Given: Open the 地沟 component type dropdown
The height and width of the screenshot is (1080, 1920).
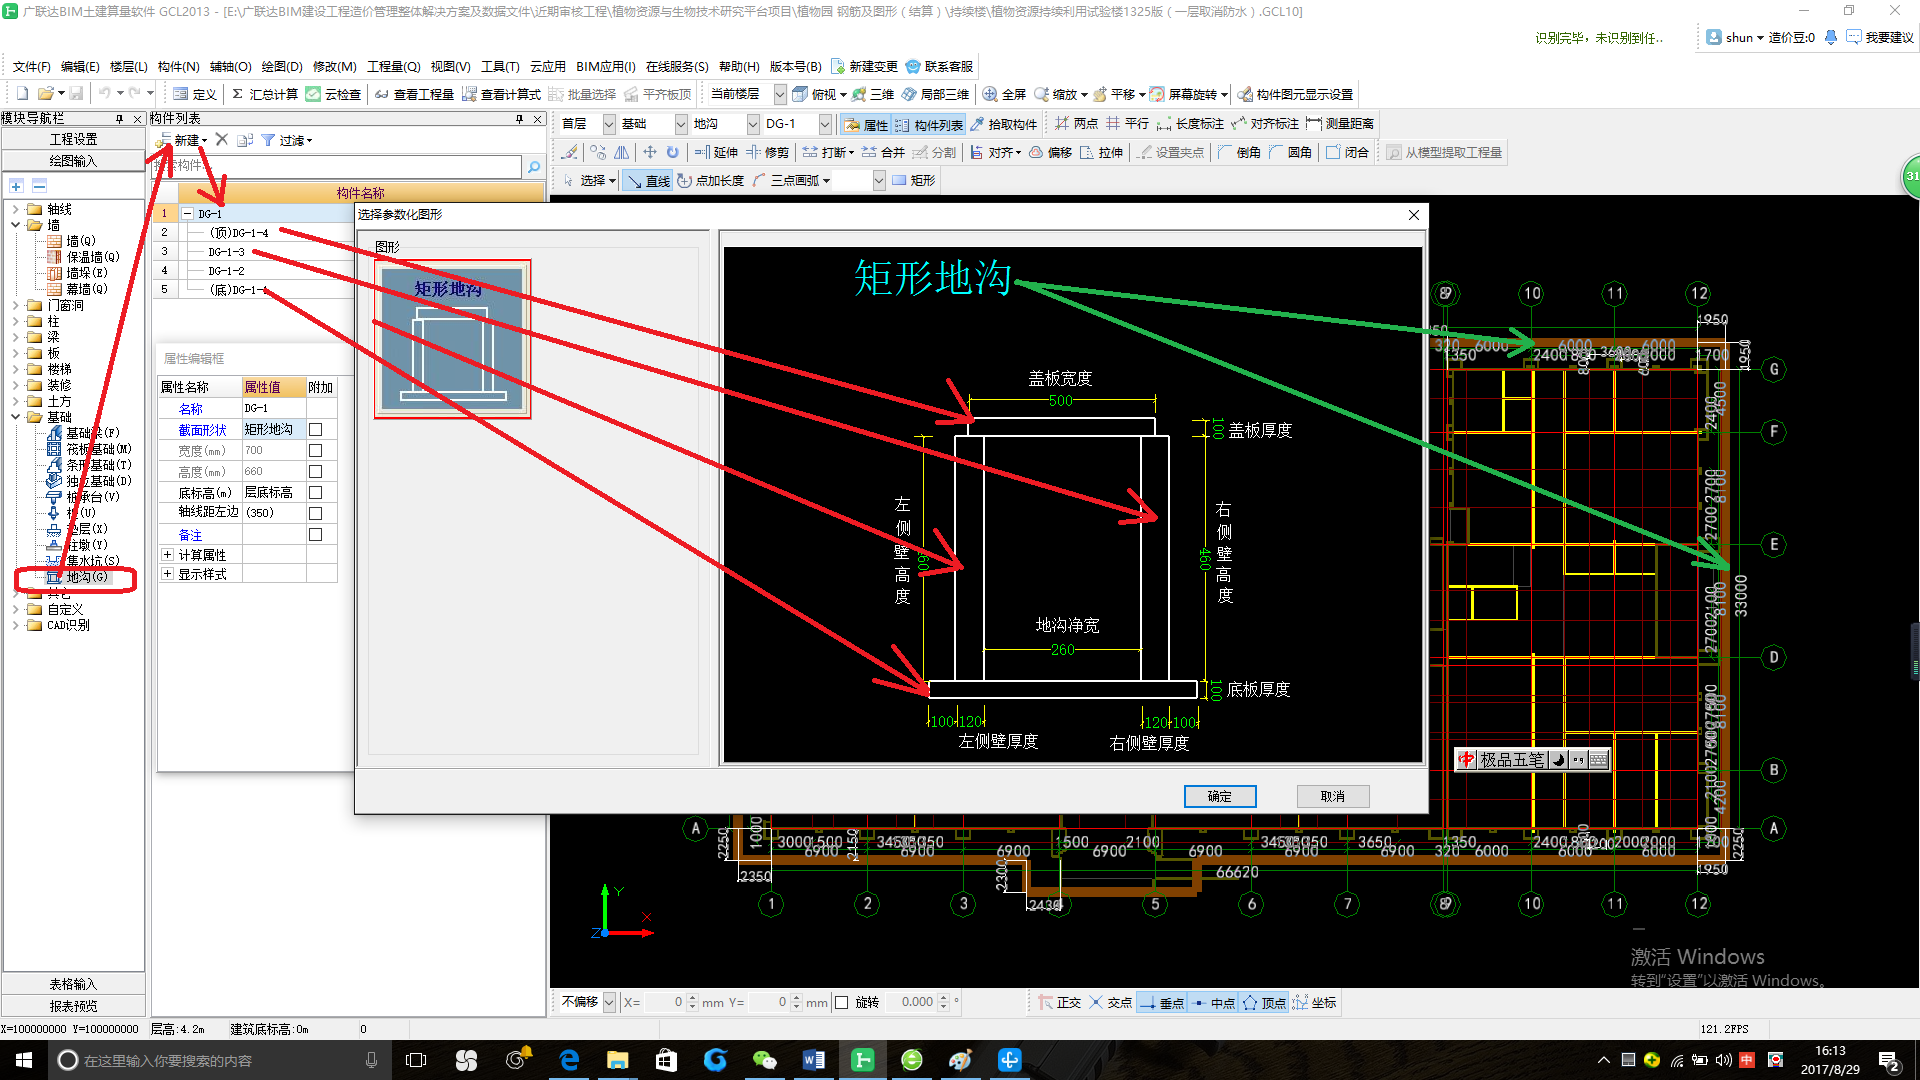Looking at the screenshot, I should (753, 124).
